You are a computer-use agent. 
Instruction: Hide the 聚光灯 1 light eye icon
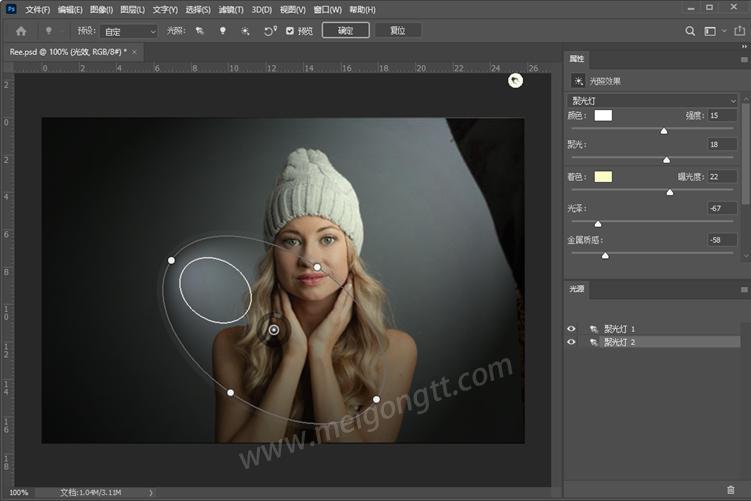(x=571, y=329)
